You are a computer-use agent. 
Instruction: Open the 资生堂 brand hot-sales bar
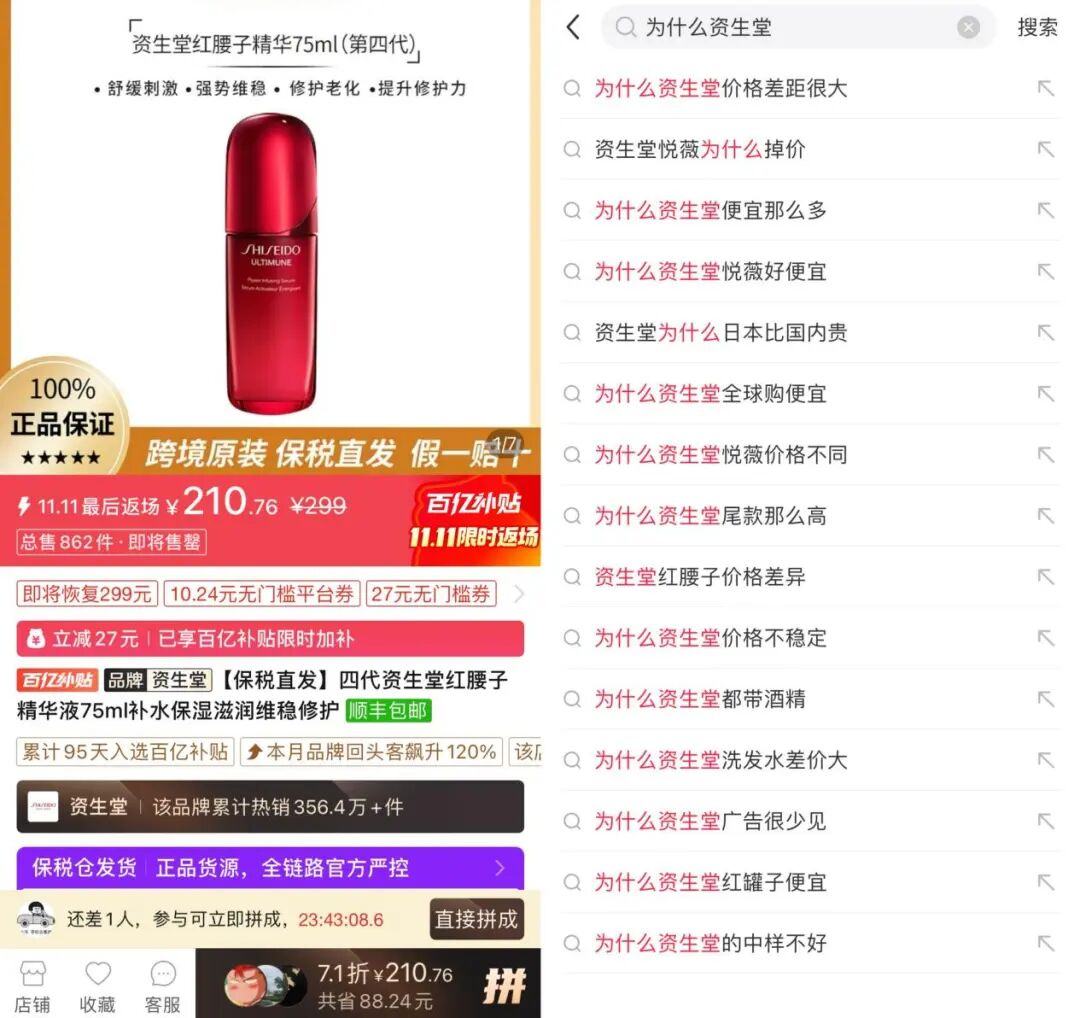[270, 807]
